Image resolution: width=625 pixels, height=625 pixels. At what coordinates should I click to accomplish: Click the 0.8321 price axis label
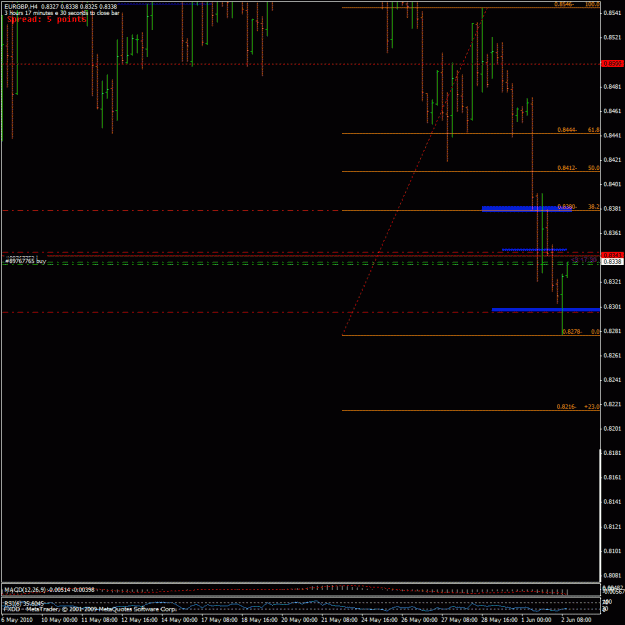[612, 282]
